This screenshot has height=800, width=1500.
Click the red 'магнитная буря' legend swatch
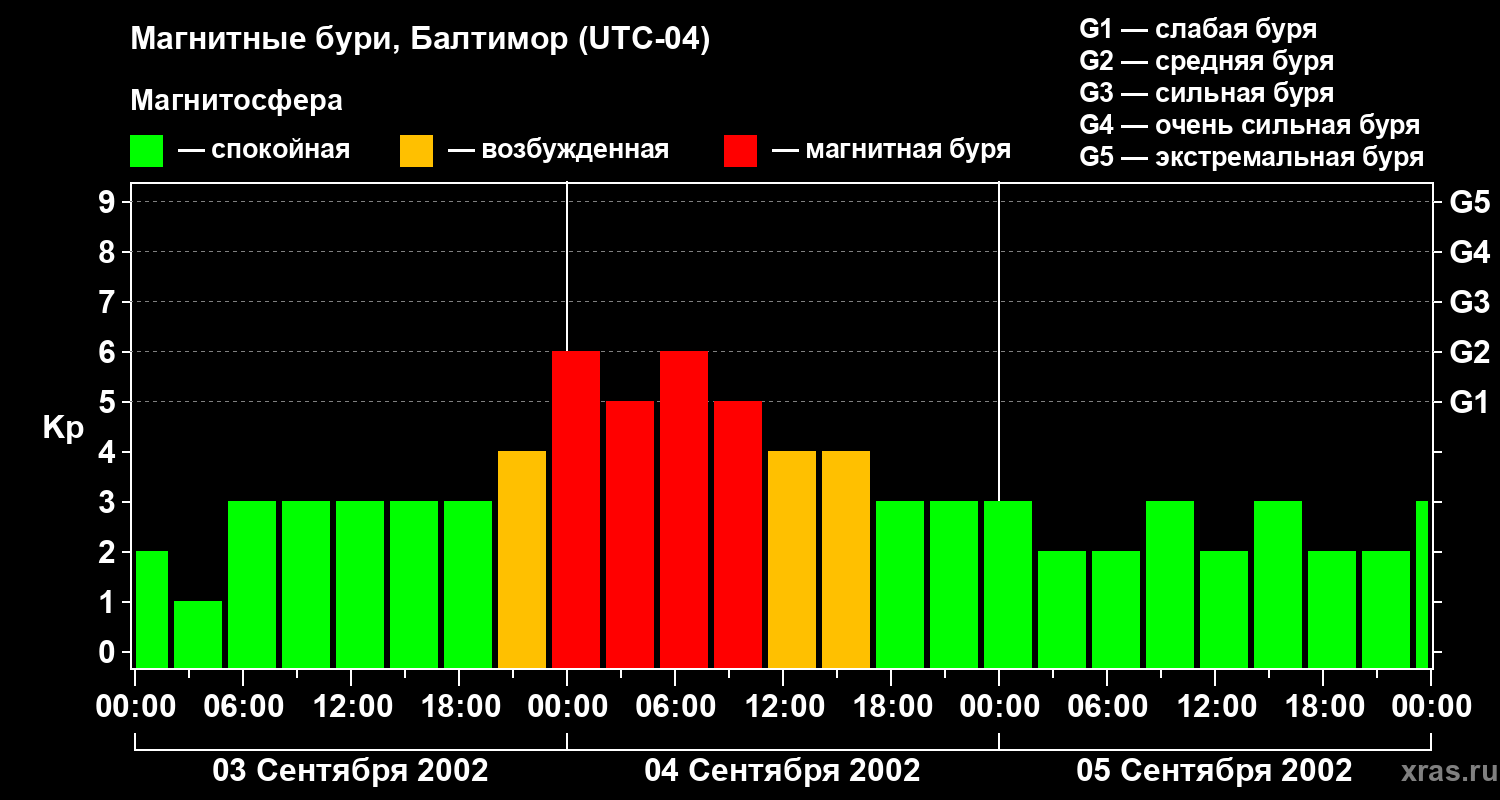pyautogui.click(x=741, y=151)
